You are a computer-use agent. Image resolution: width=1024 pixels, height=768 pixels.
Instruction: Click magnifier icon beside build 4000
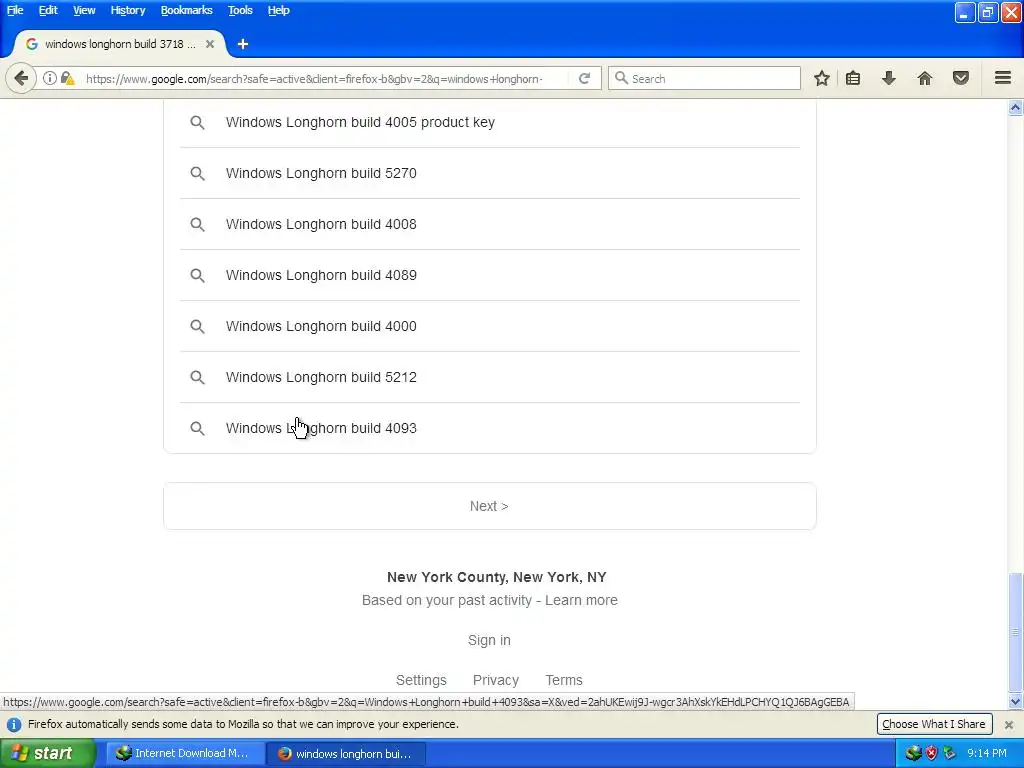(x=197, y=326)
